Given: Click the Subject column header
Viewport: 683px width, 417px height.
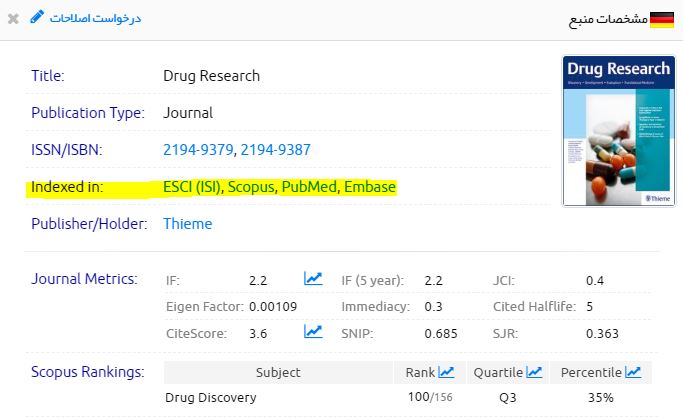Looking at the screenshot, I should point(278,373).
